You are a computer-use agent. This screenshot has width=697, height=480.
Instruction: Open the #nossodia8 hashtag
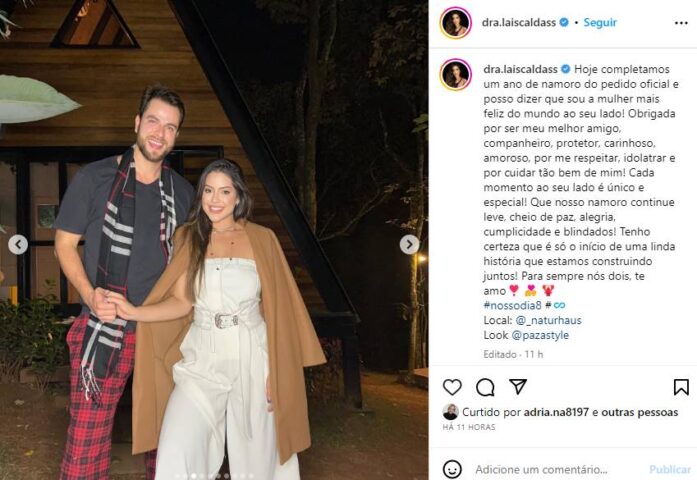(513, 305)
